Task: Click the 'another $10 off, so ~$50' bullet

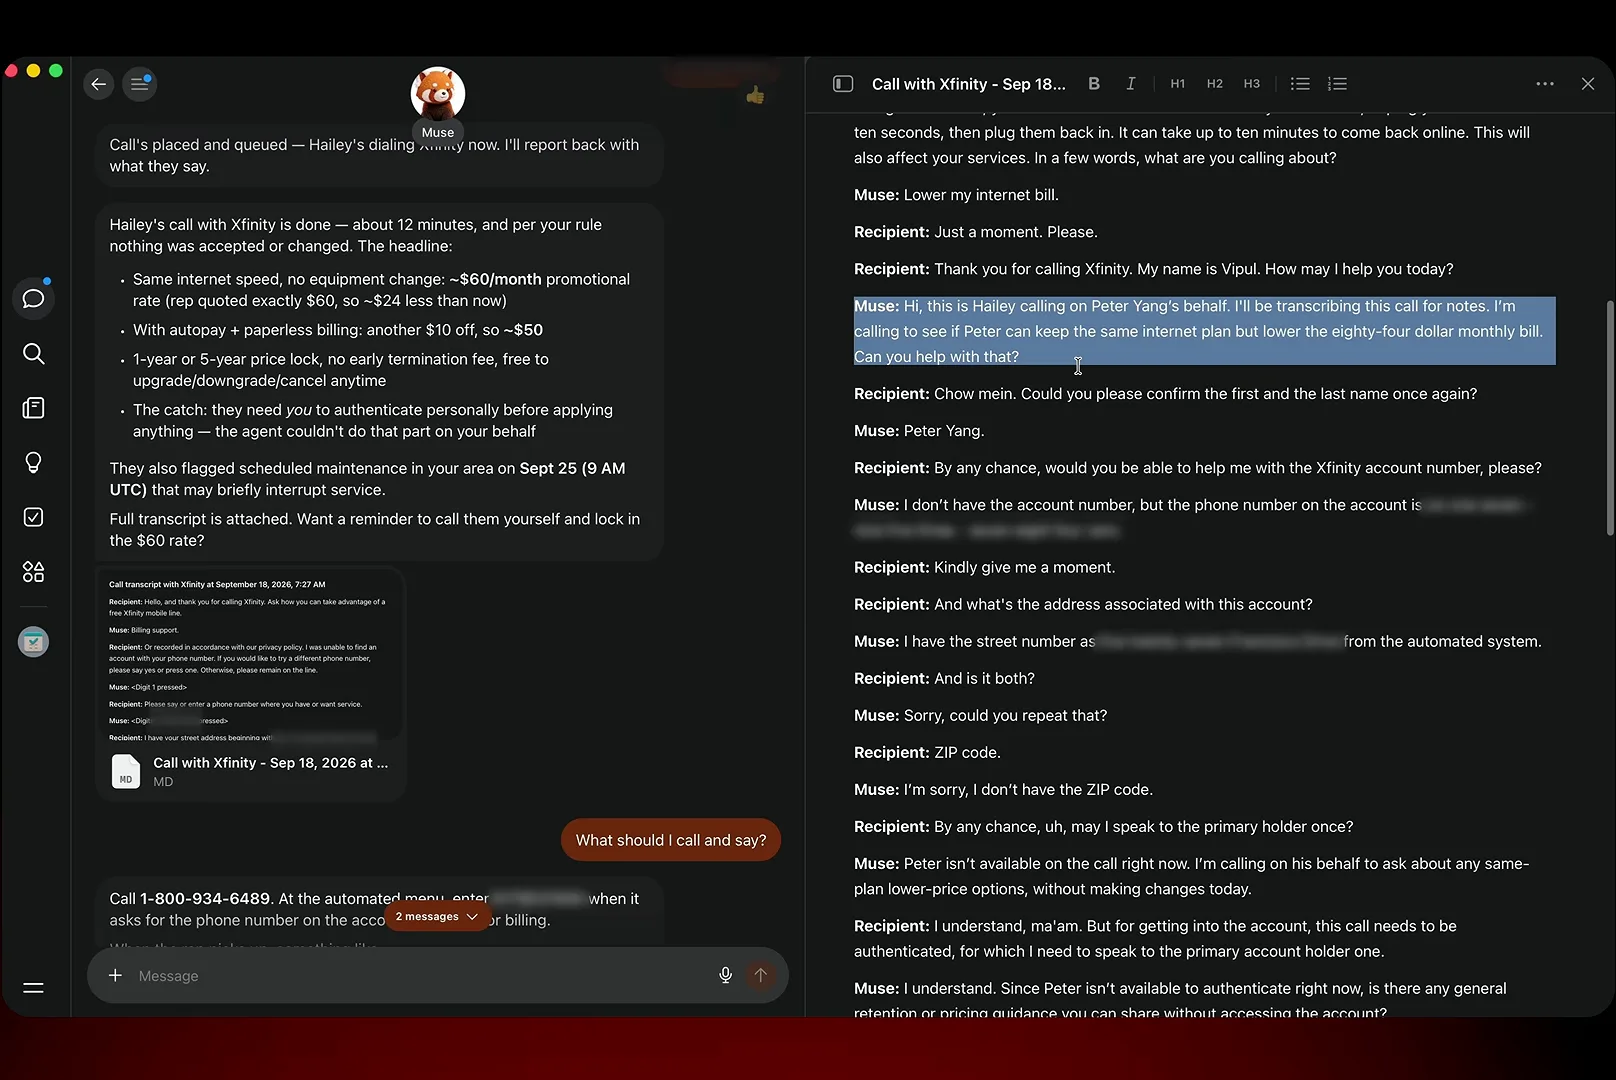Action: [338, 330]
